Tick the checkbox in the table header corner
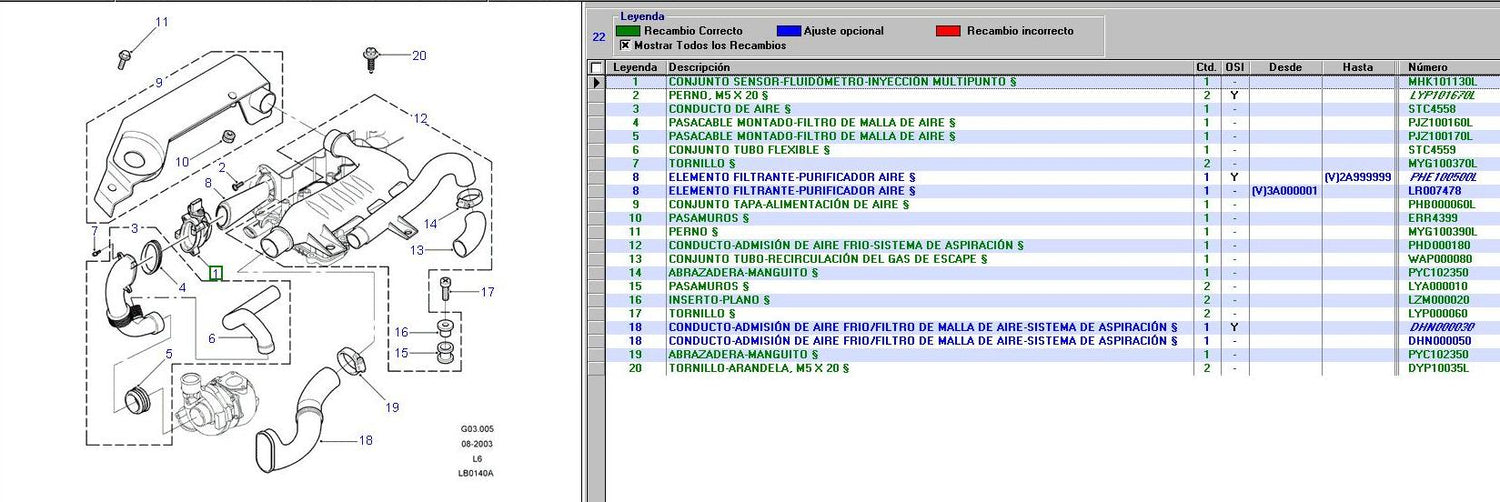 coord(597,67)
